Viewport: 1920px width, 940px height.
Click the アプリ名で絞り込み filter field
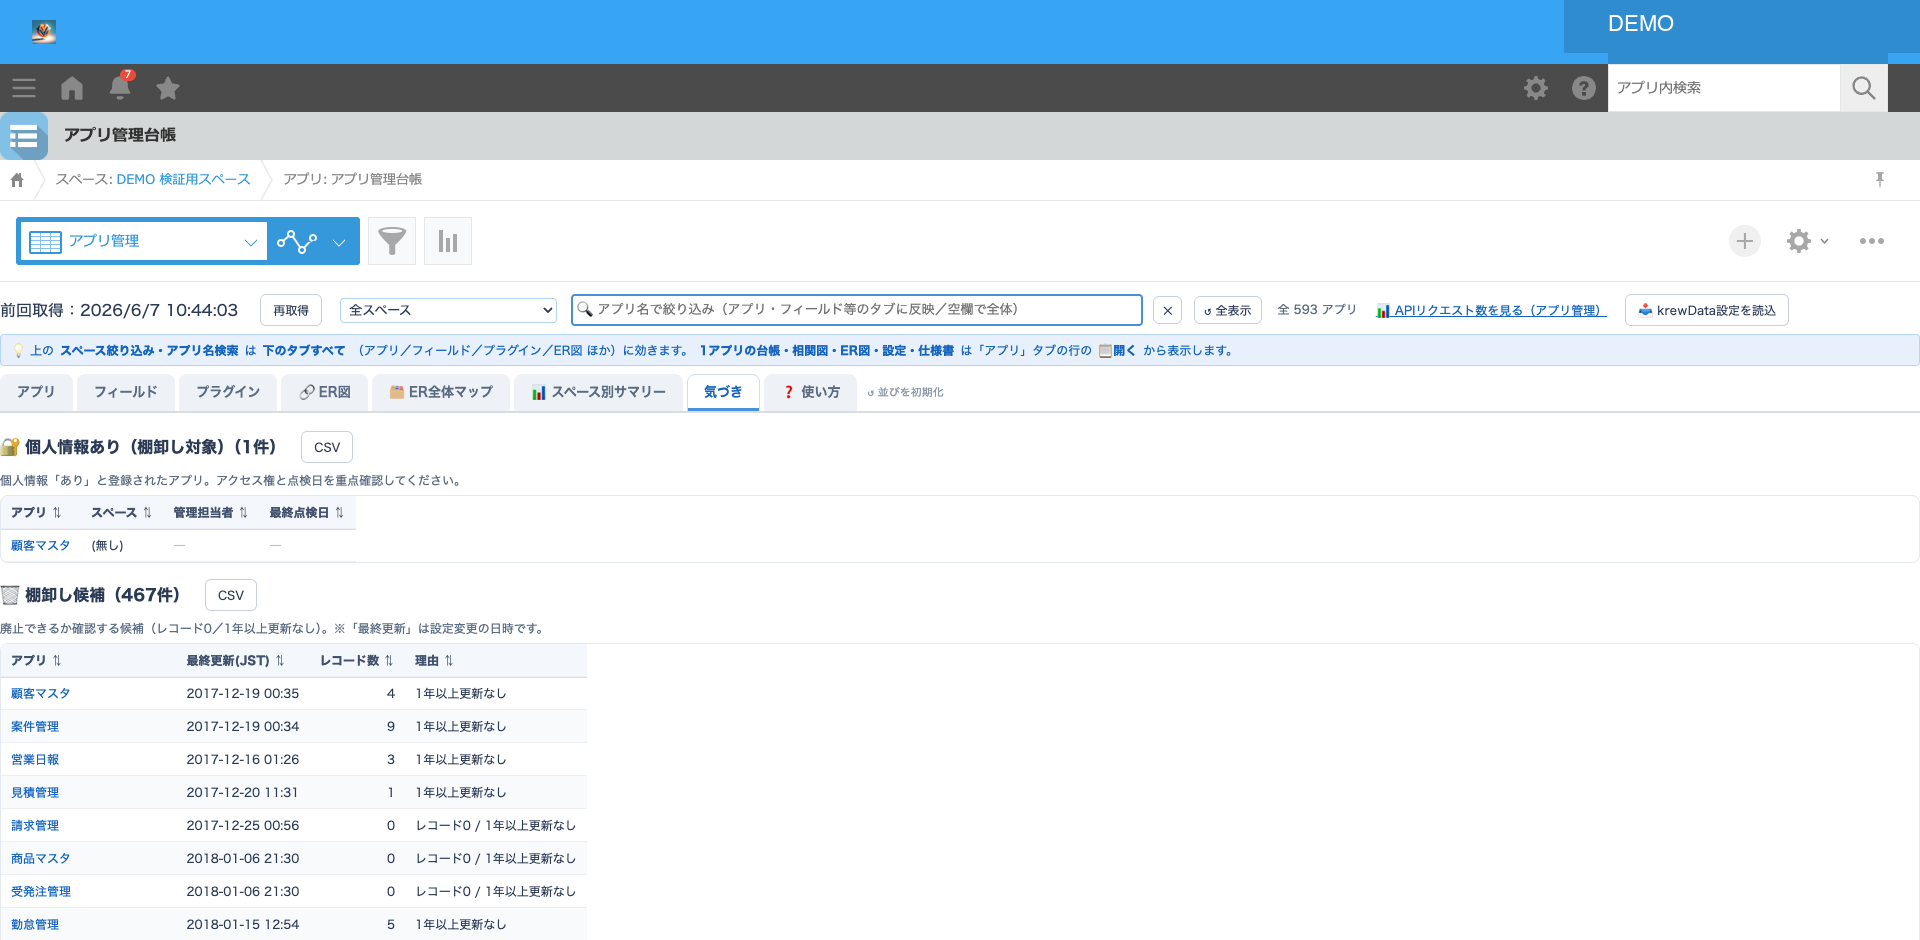pos(857,310)
